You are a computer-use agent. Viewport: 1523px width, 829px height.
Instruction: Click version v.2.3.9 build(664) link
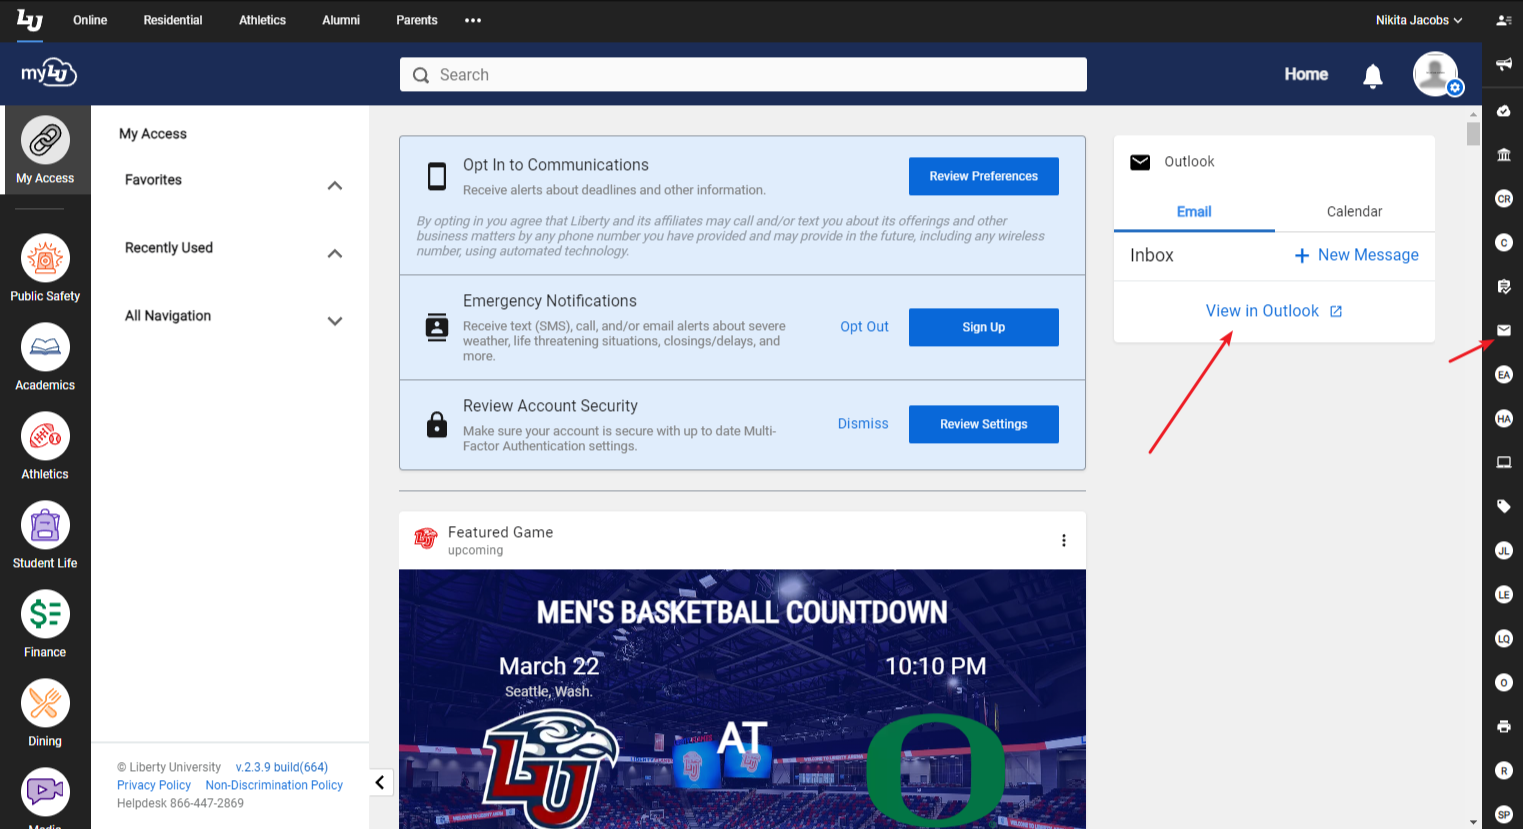click(x=282, y=767)
